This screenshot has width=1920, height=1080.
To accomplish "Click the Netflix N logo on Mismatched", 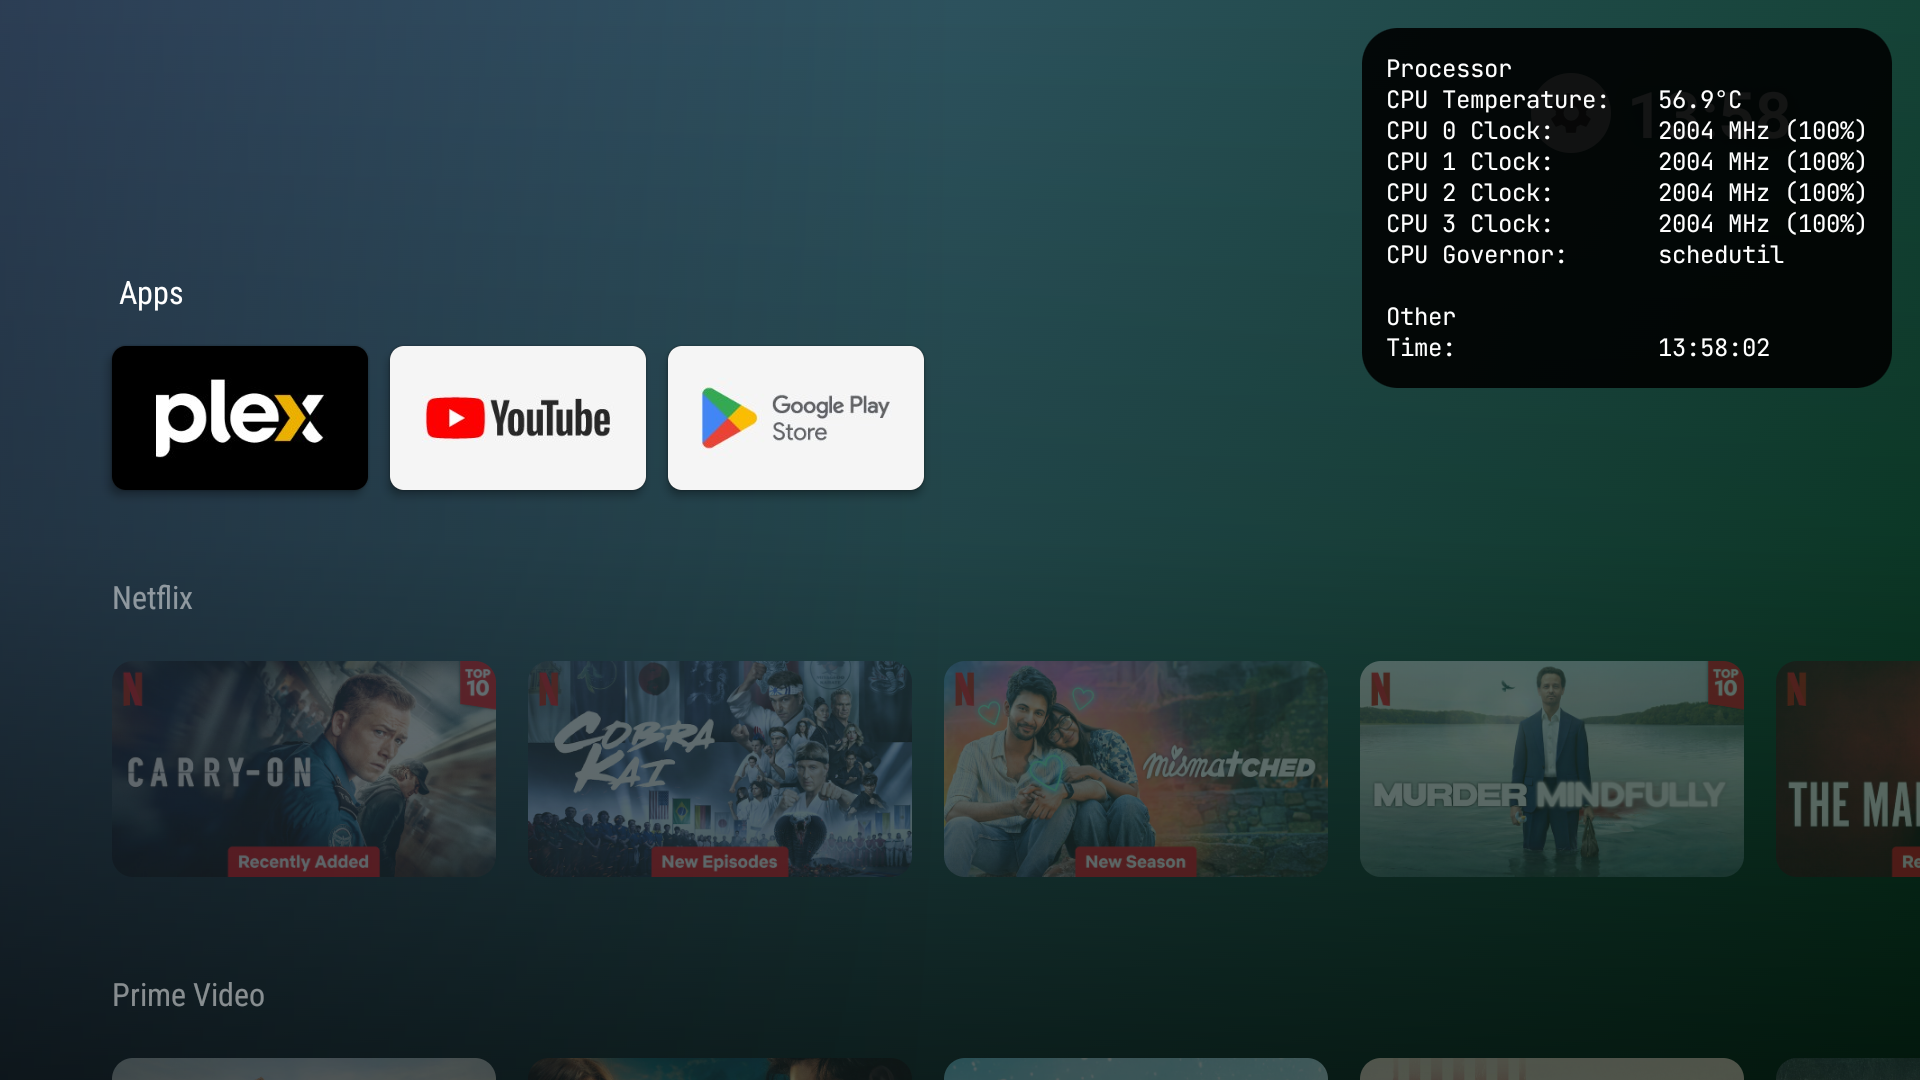I will coord(965,689).
